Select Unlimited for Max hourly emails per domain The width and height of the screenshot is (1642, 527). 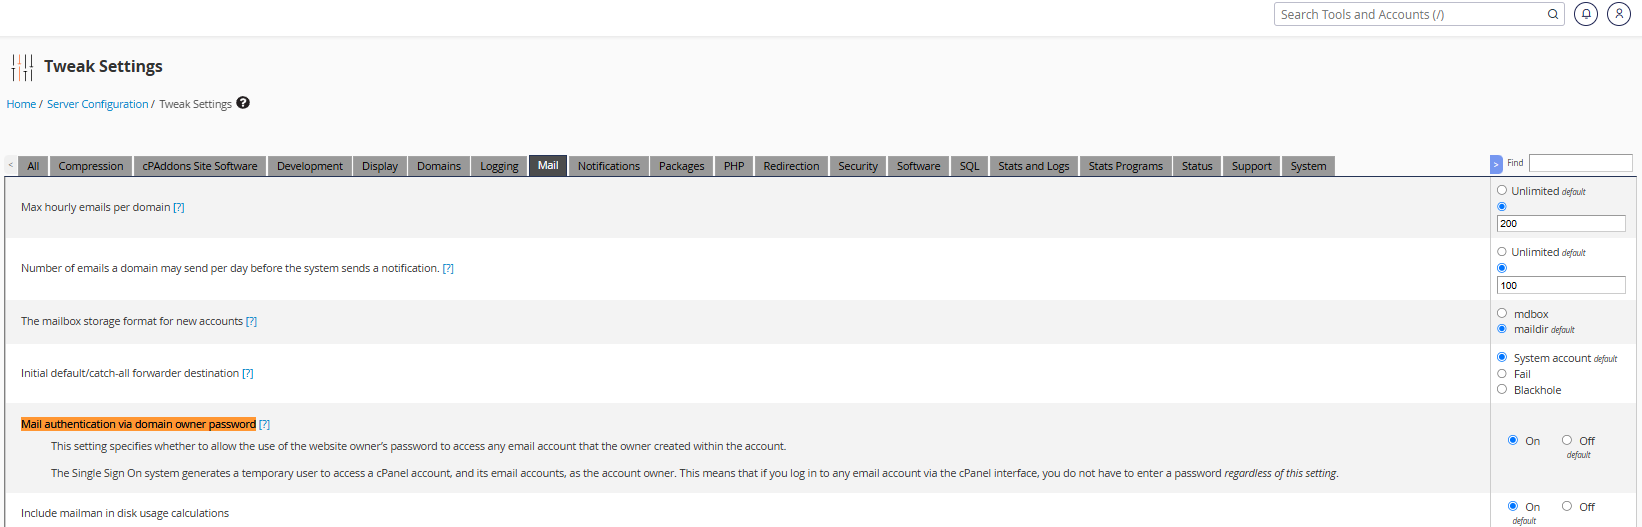click(1502, 190)
